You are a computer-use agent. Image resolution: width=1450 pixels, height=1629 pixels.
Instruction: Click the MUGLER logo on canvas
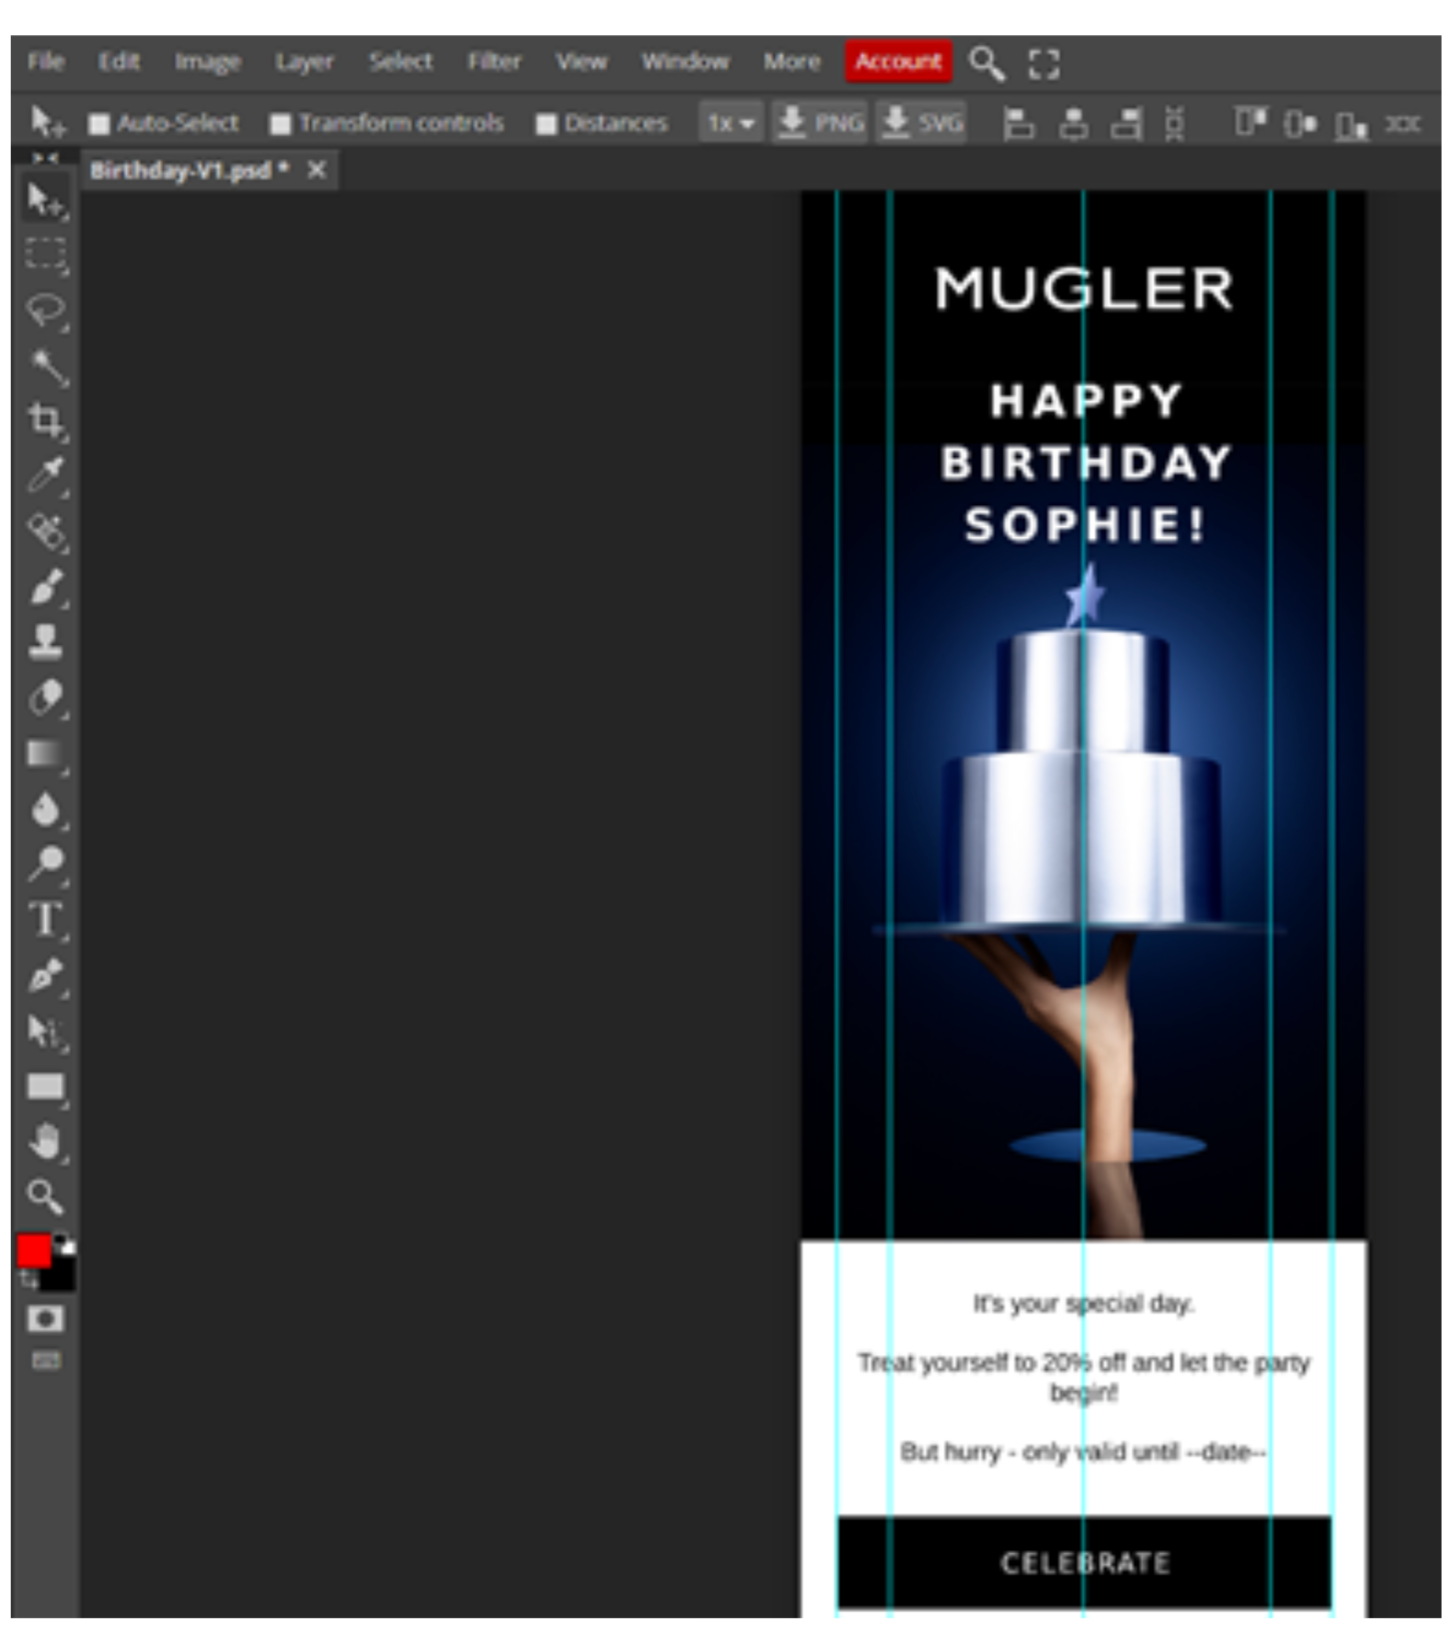[x=1084, y=289]
